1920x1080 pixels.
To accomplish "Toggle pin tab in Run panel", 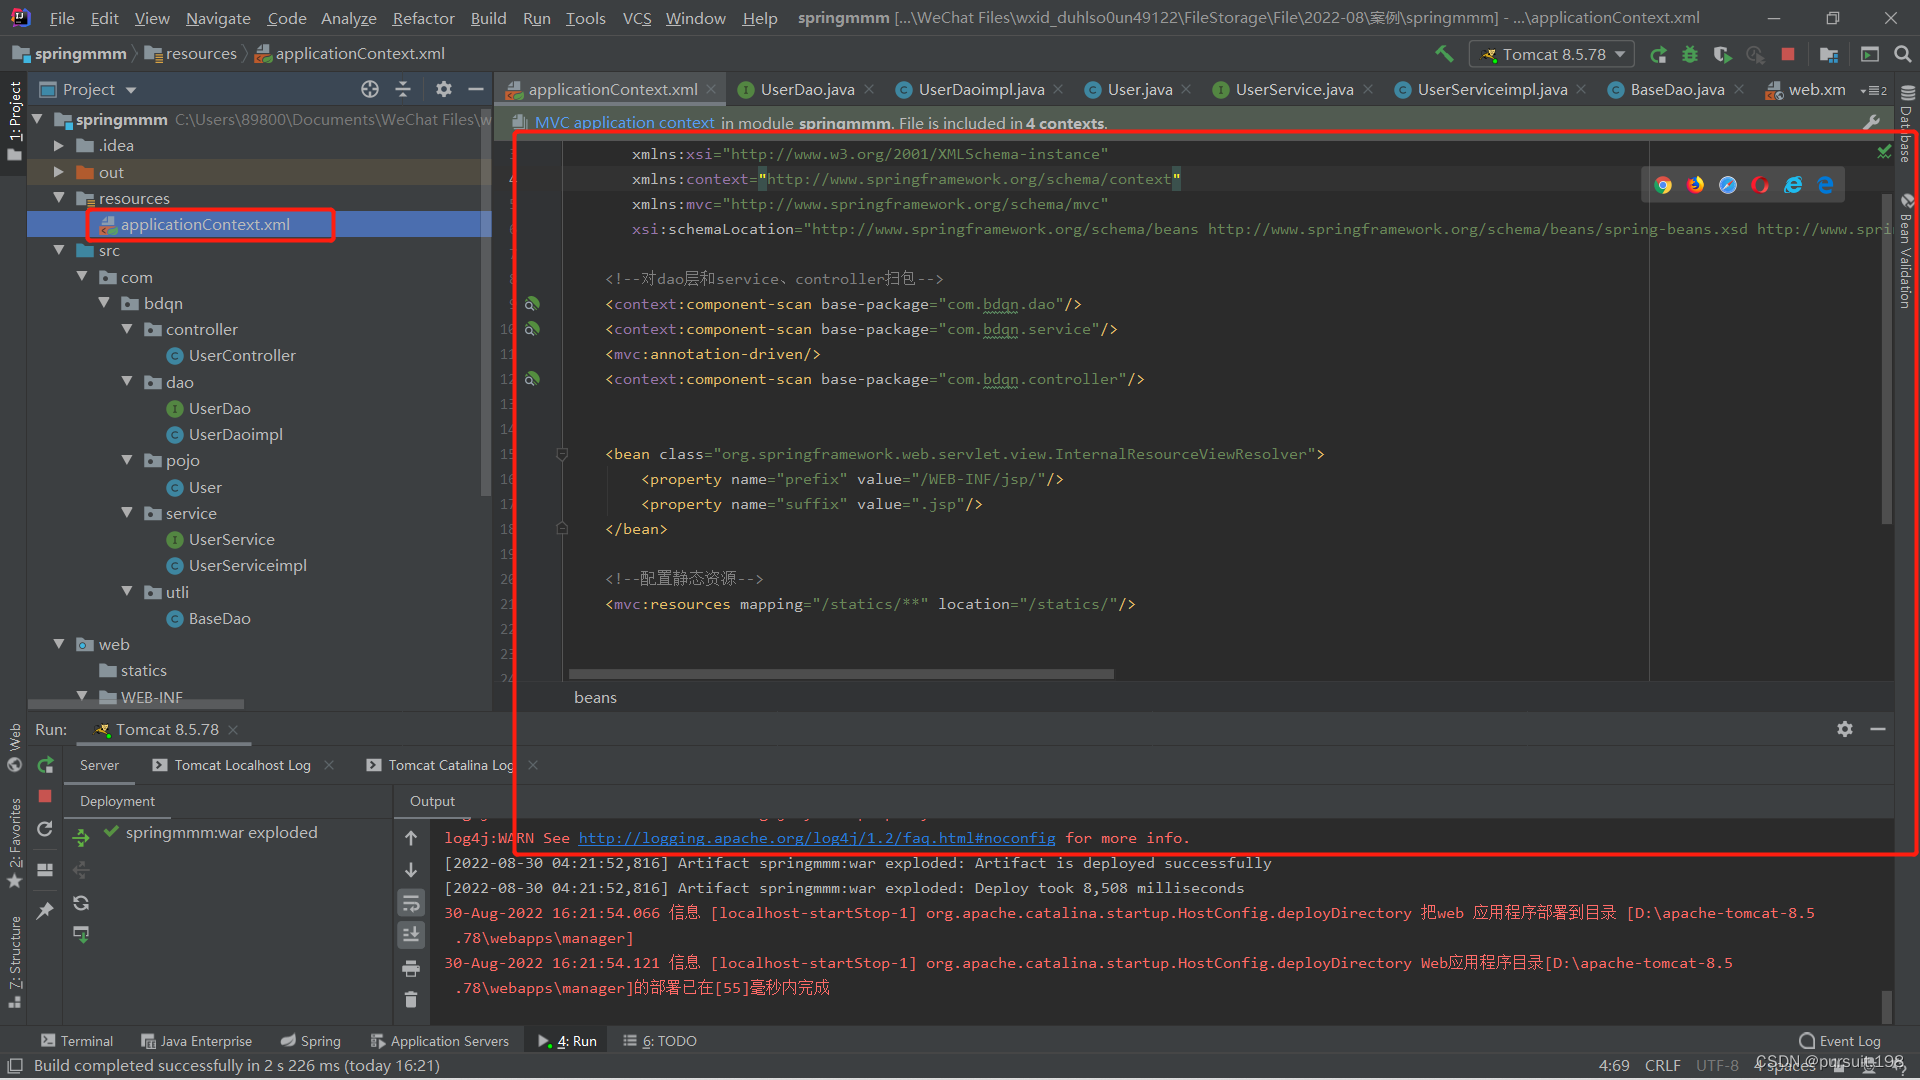I will pyautogui.click(x=45, y=910).
